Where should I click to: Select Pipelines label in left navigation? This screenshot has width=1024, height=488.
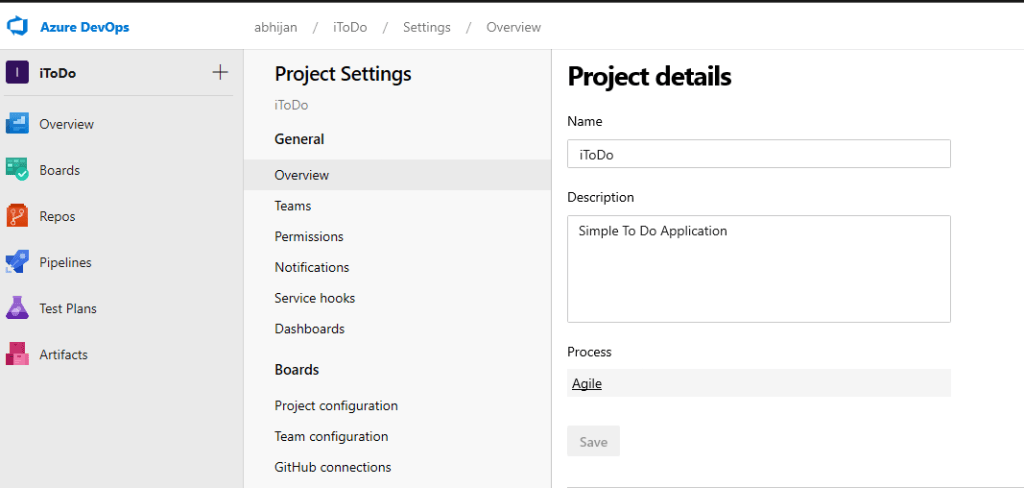point(65,263)
